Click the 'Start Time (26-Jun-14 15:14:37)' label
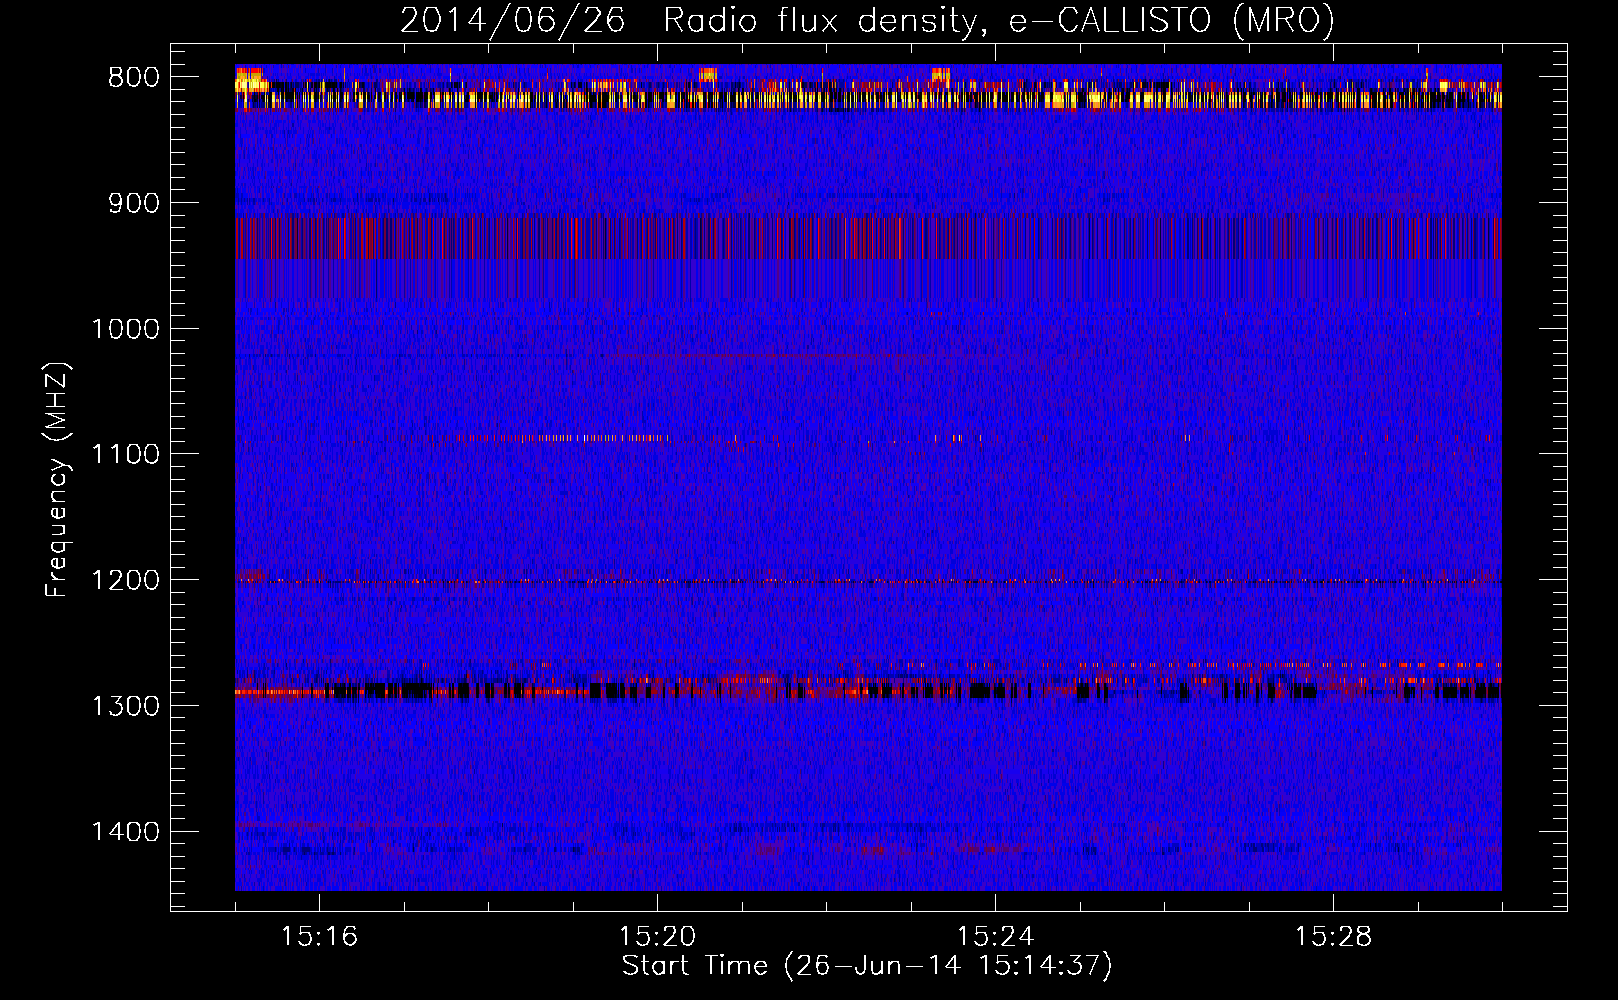This screenshot has width=1618, height=1000. (x=867, y=966)
